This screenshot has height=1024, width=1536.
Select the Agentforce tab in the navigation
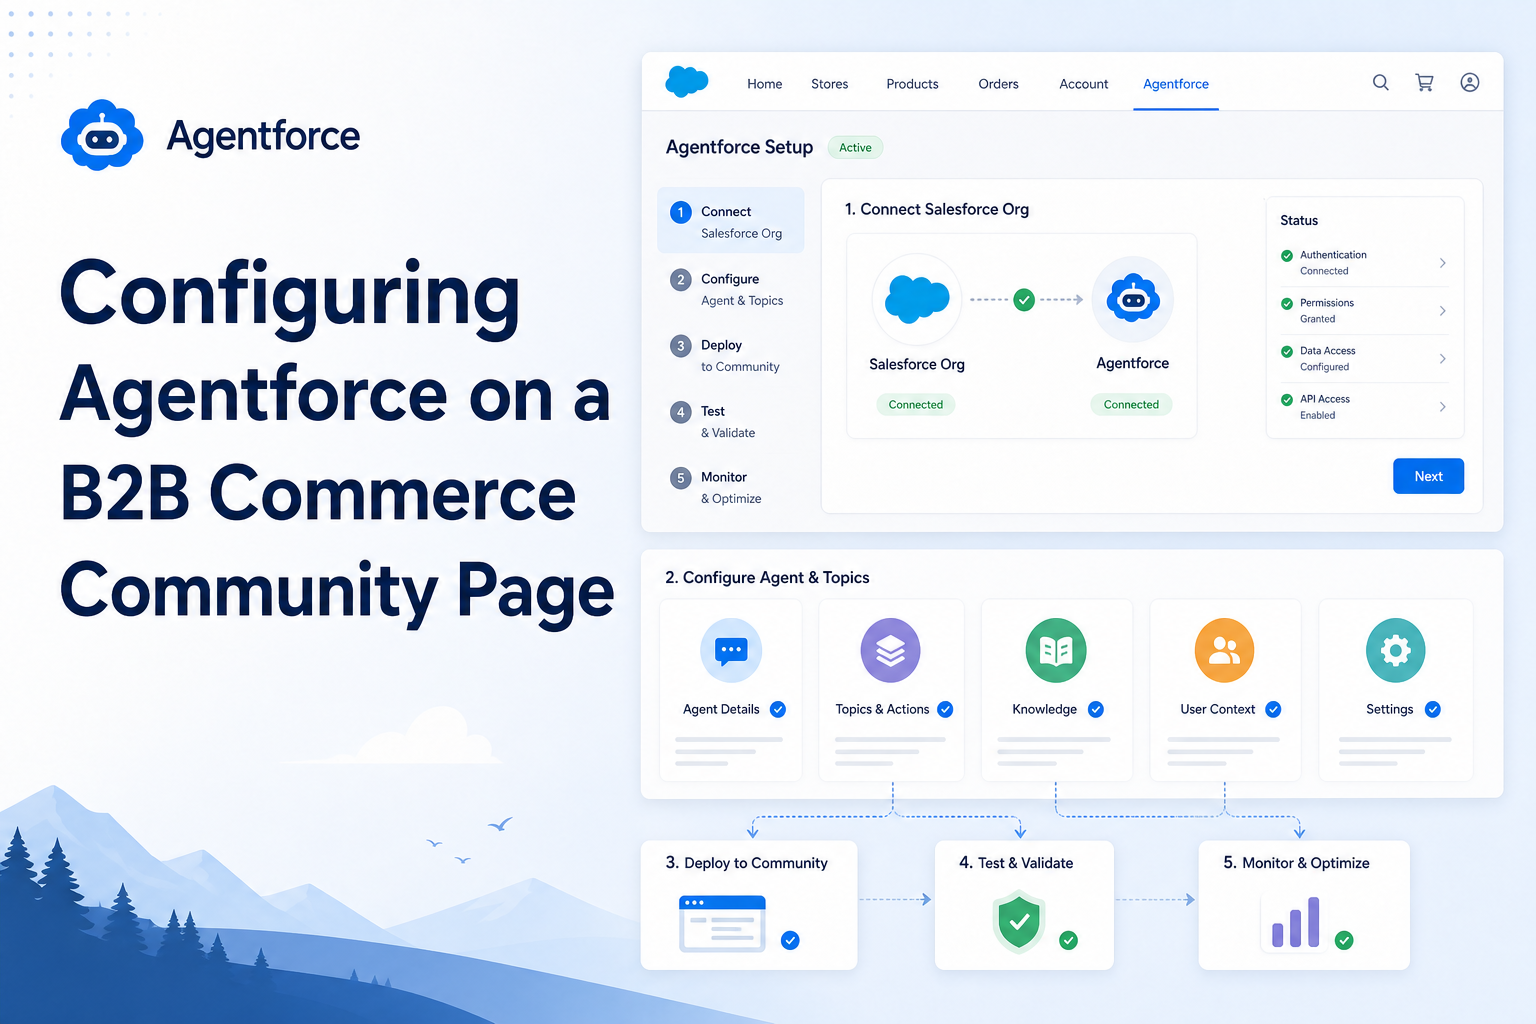1176,84
